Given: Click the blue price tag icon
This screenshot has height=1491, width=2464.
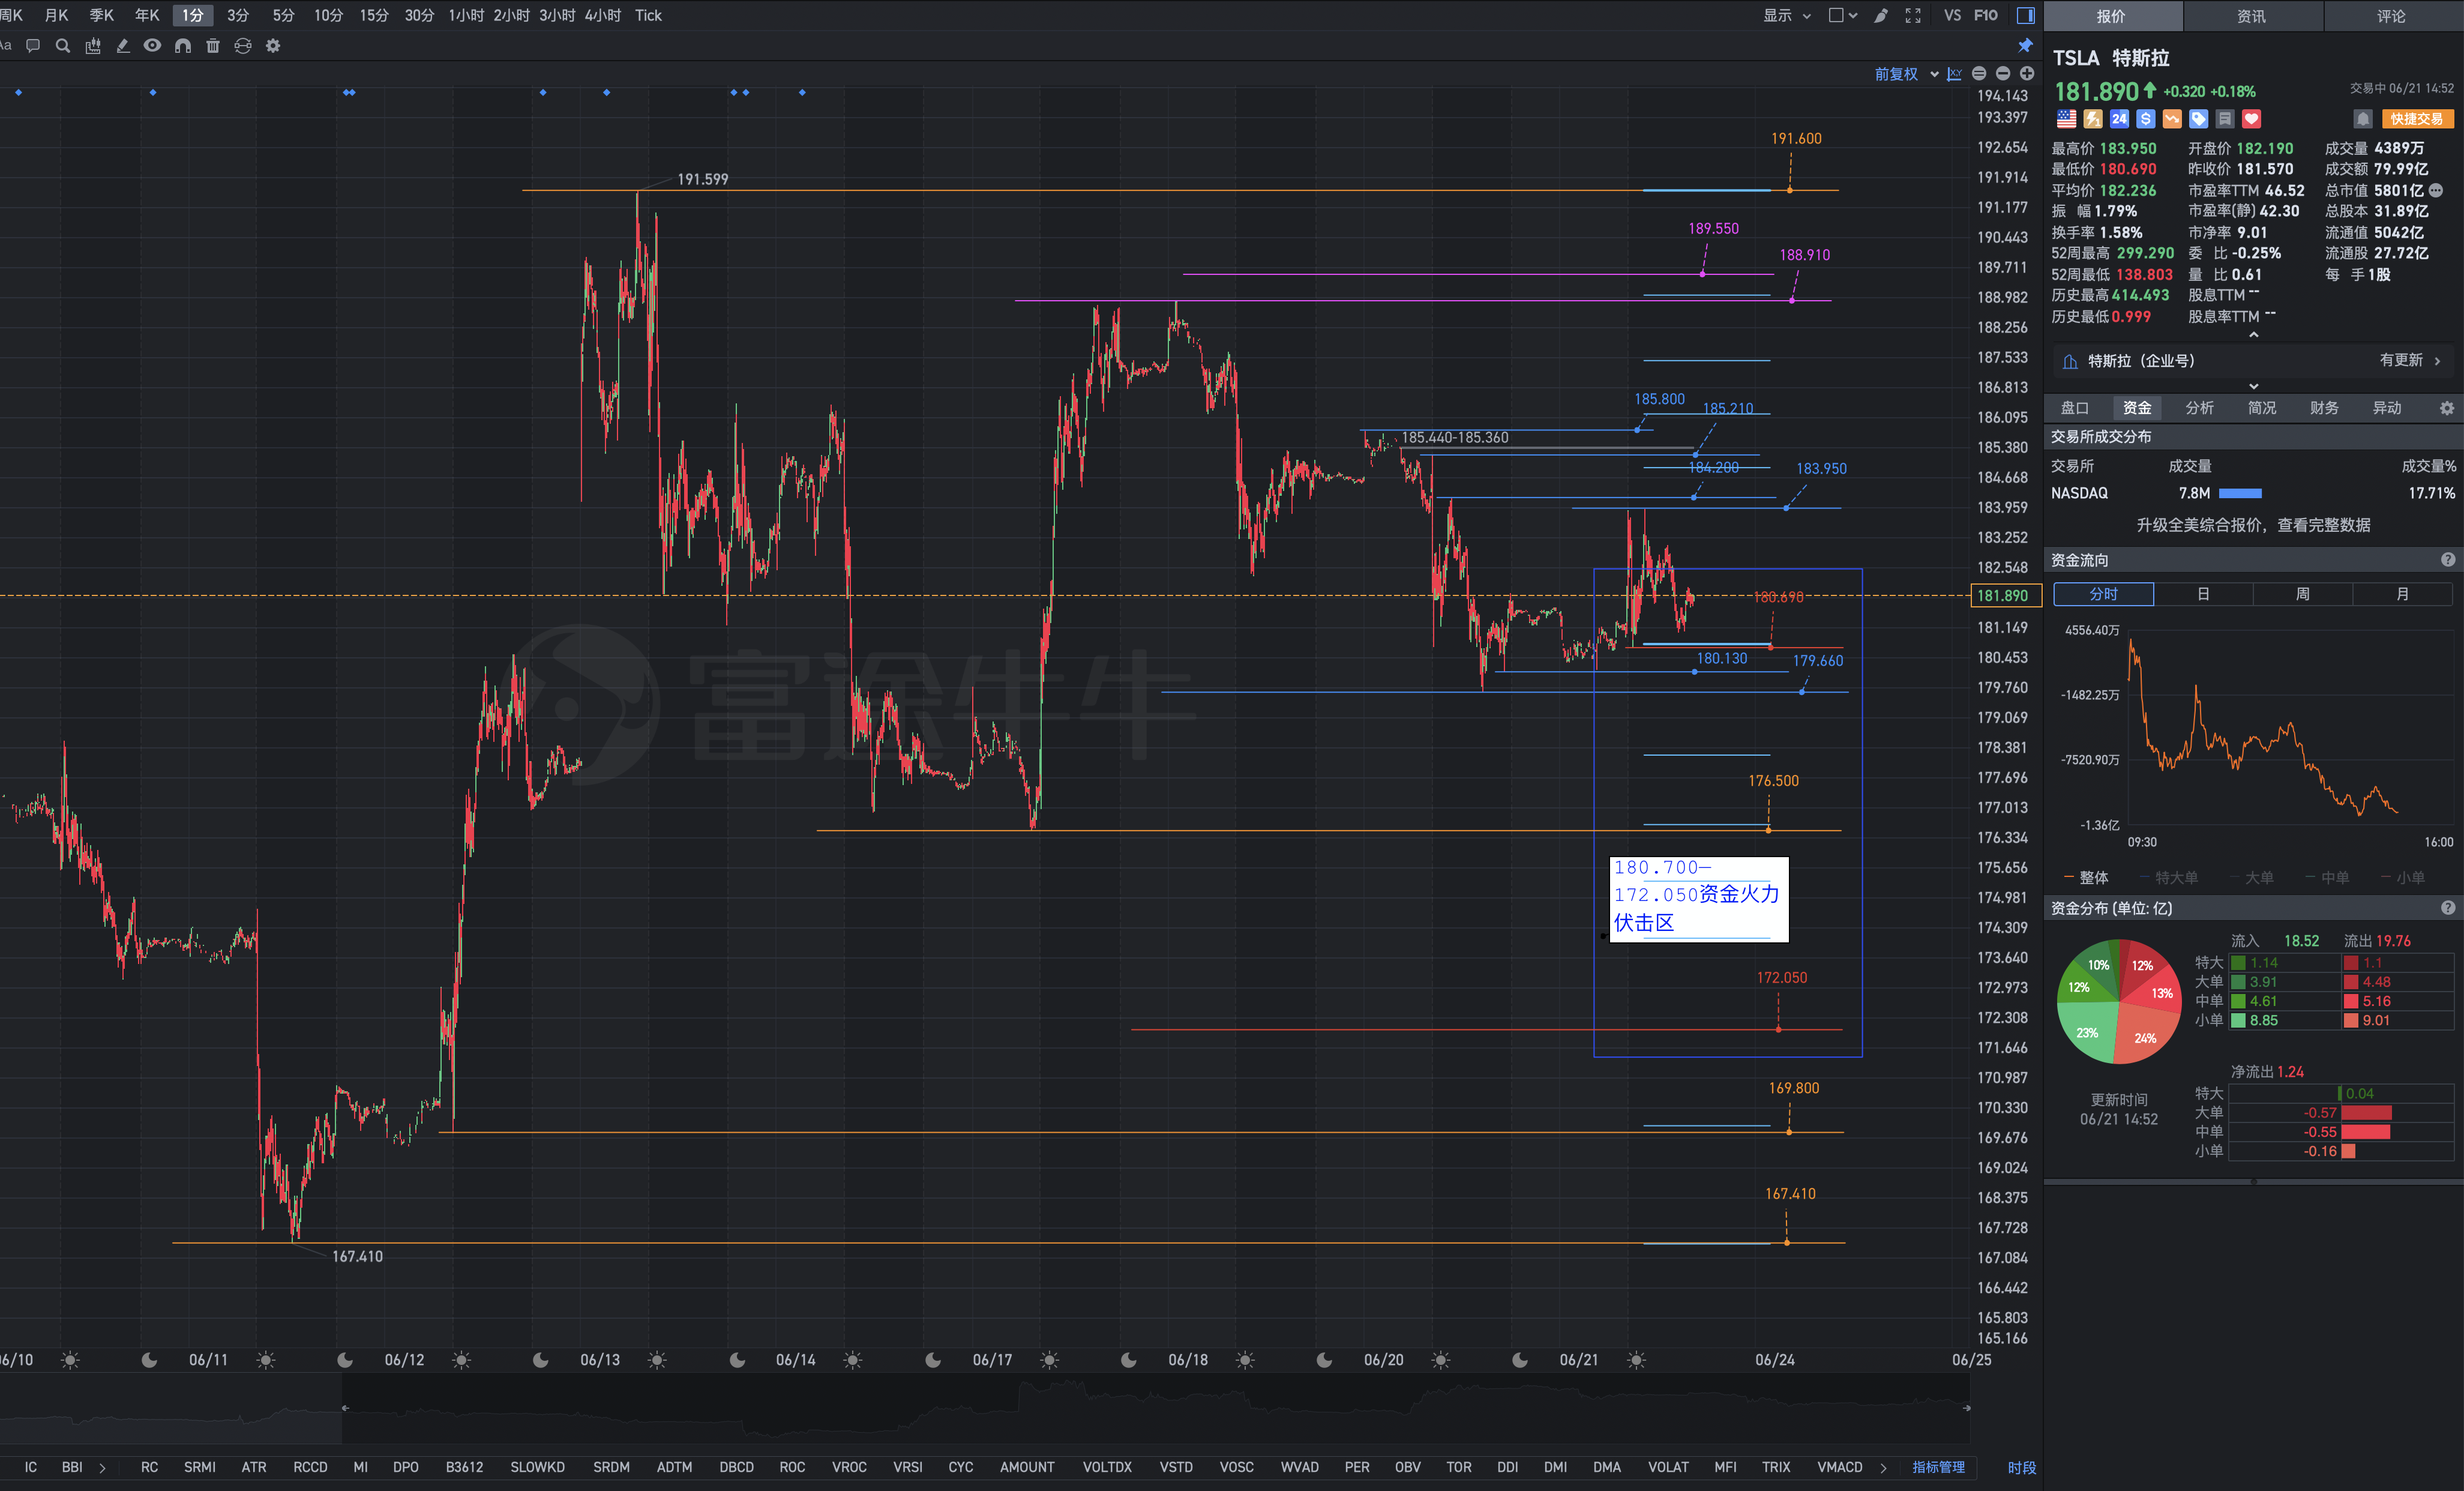Looking at the screenshot, I should (2199, 119).
